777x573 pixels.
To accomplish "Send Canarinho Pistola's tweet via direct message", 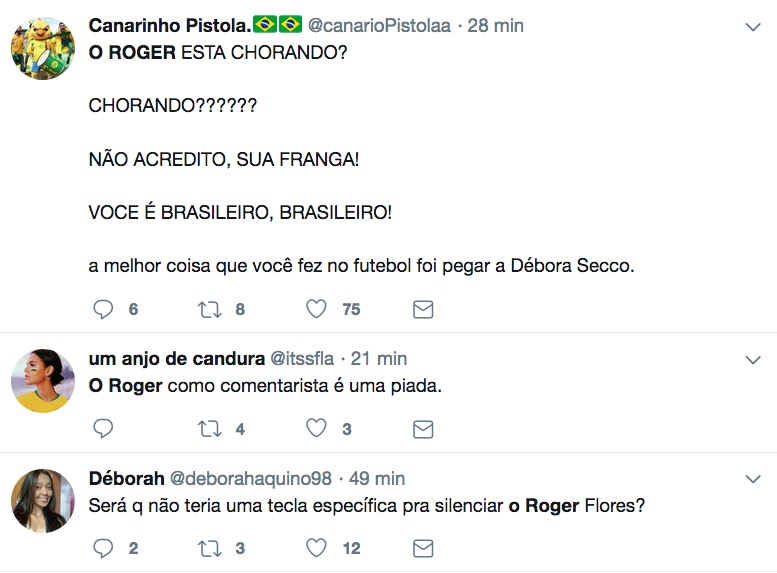I will (423, 309).
